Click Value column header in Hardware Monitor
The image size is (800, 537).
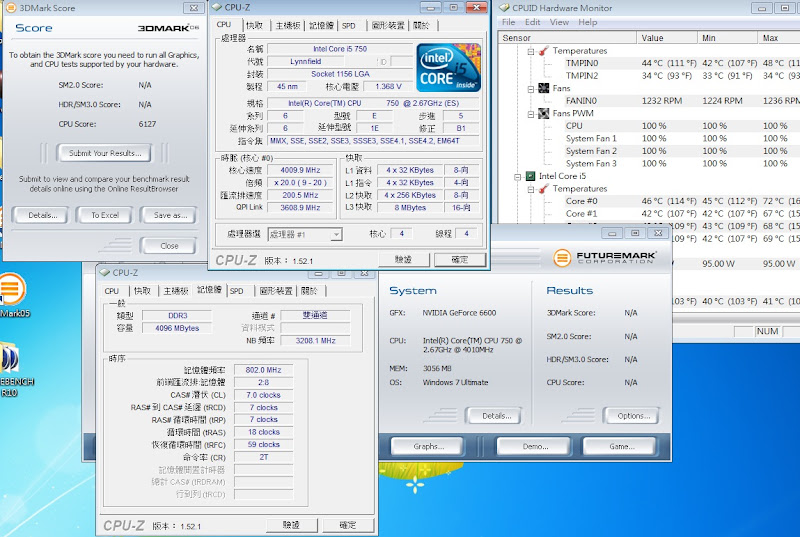tap(667, 38)
